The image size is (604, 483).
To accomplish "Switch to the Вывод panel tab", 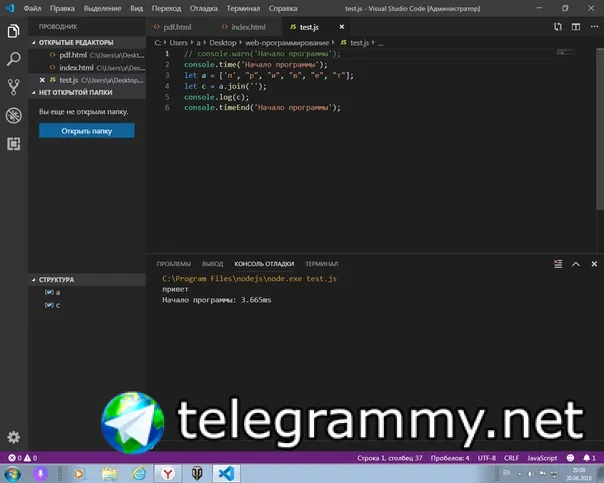I will pyautogui.click(x=213, y=264).
